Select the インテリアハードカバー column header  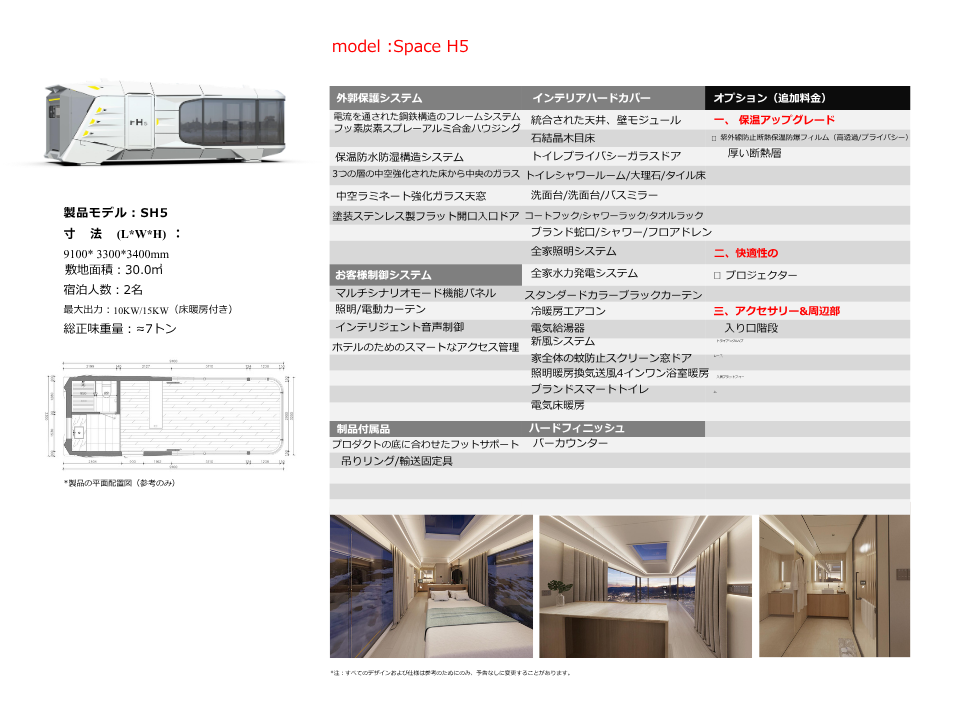click(591, 98)
